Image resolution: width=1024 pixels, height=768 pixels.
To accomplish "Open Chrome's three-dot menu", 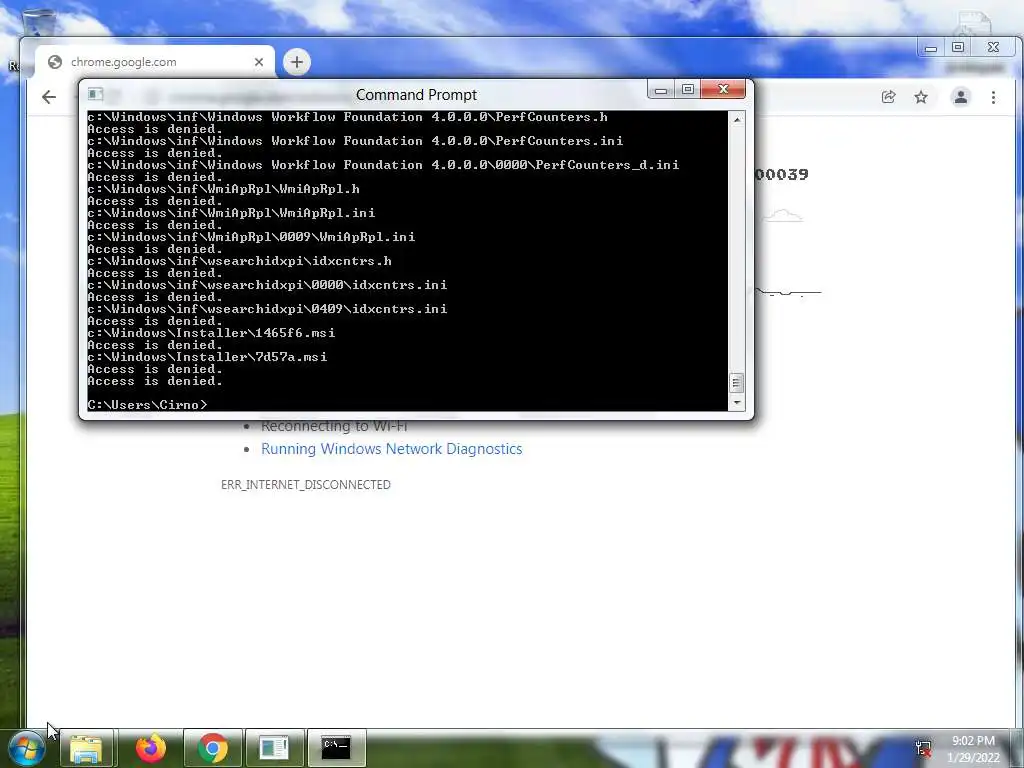I will pyautogui.click(x=993, y=97).
